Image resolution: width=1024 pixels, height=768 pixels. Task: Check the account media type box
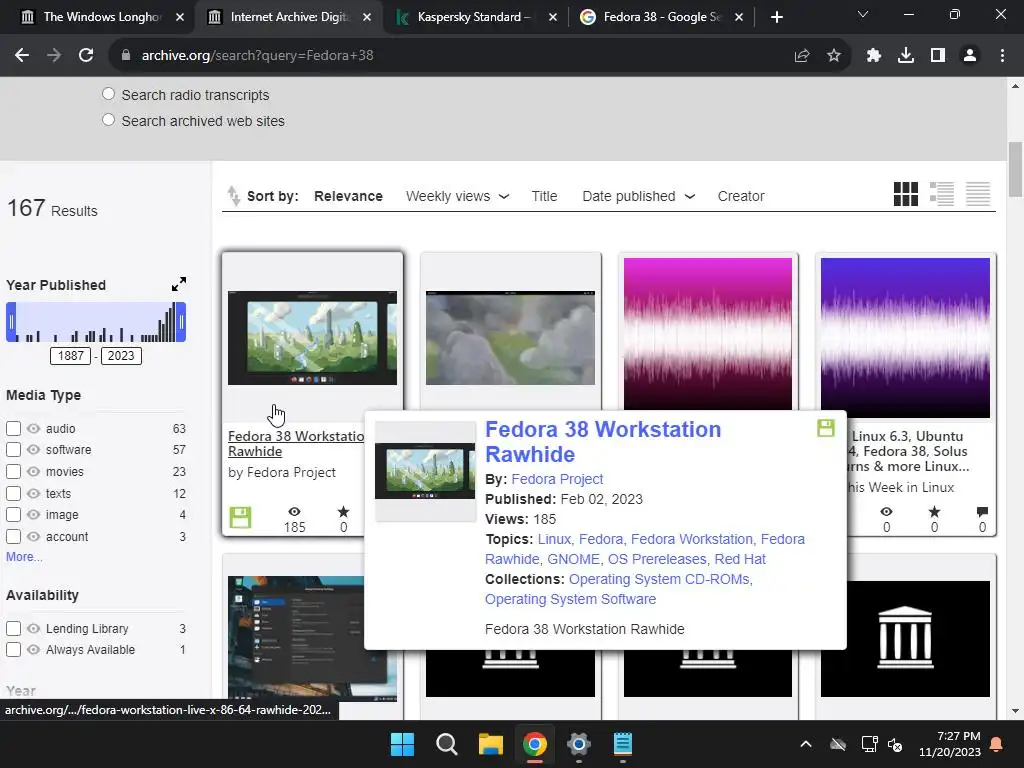[13, 537]
